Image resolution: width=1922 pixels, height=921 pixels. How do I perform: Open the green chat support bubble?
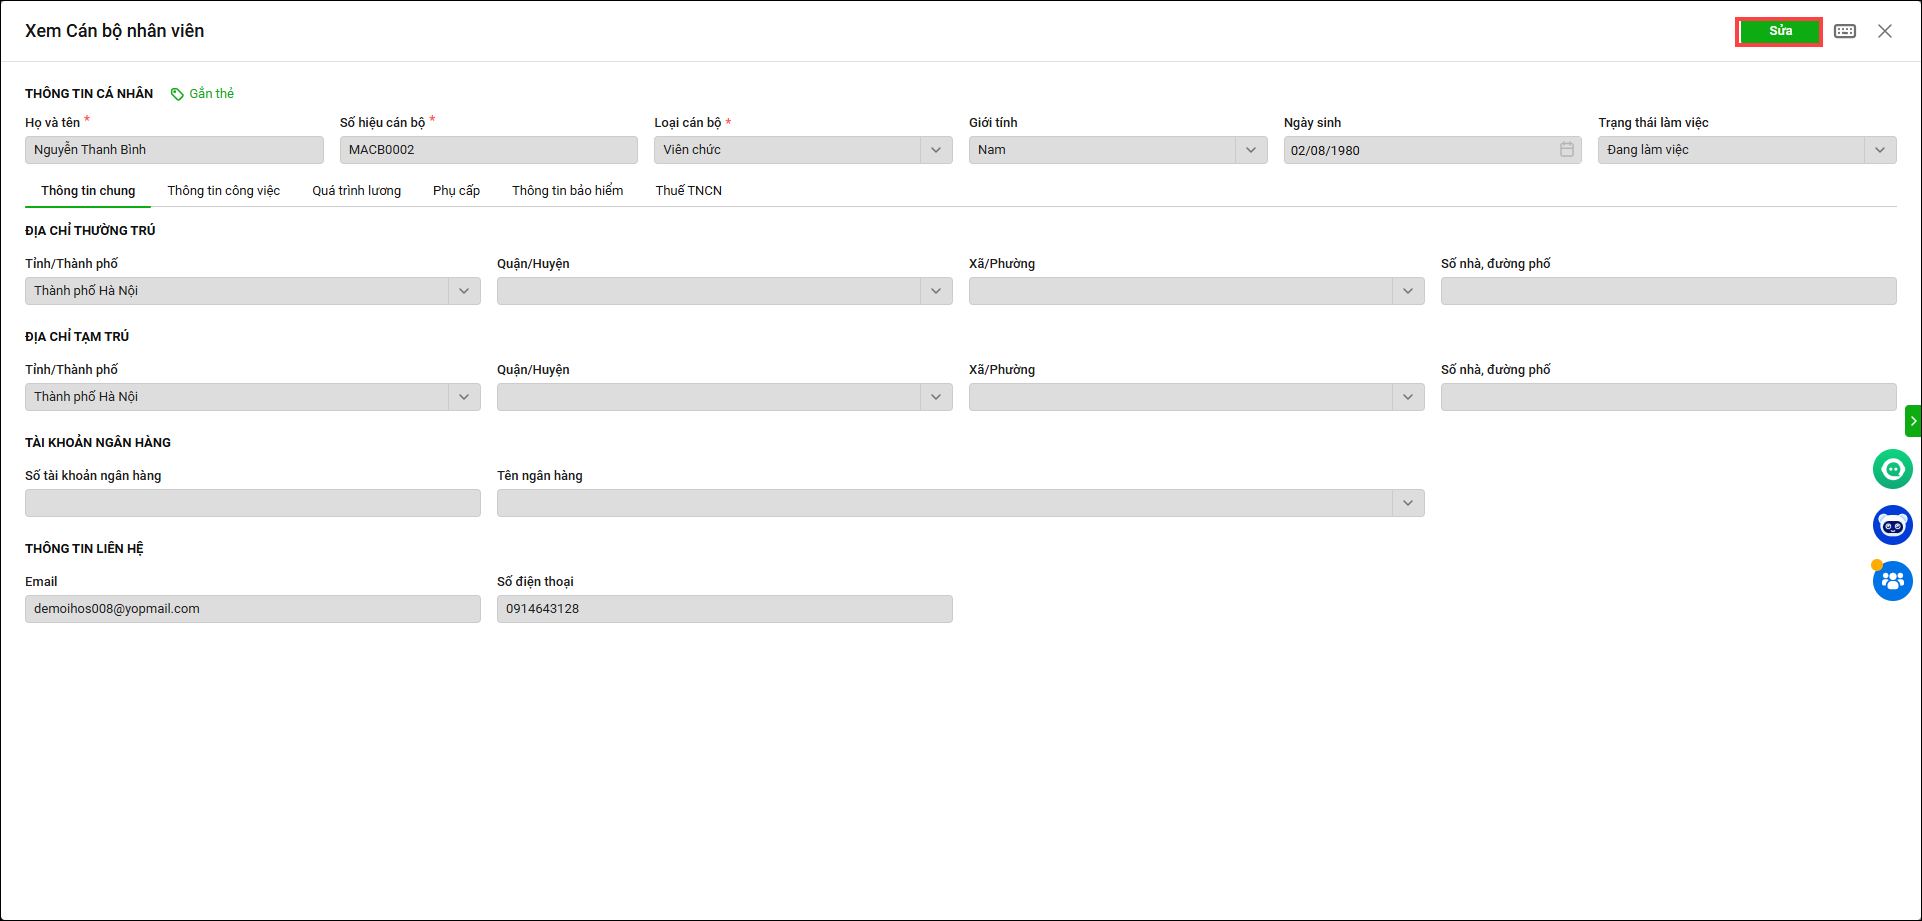click(x=1893, y=469)
